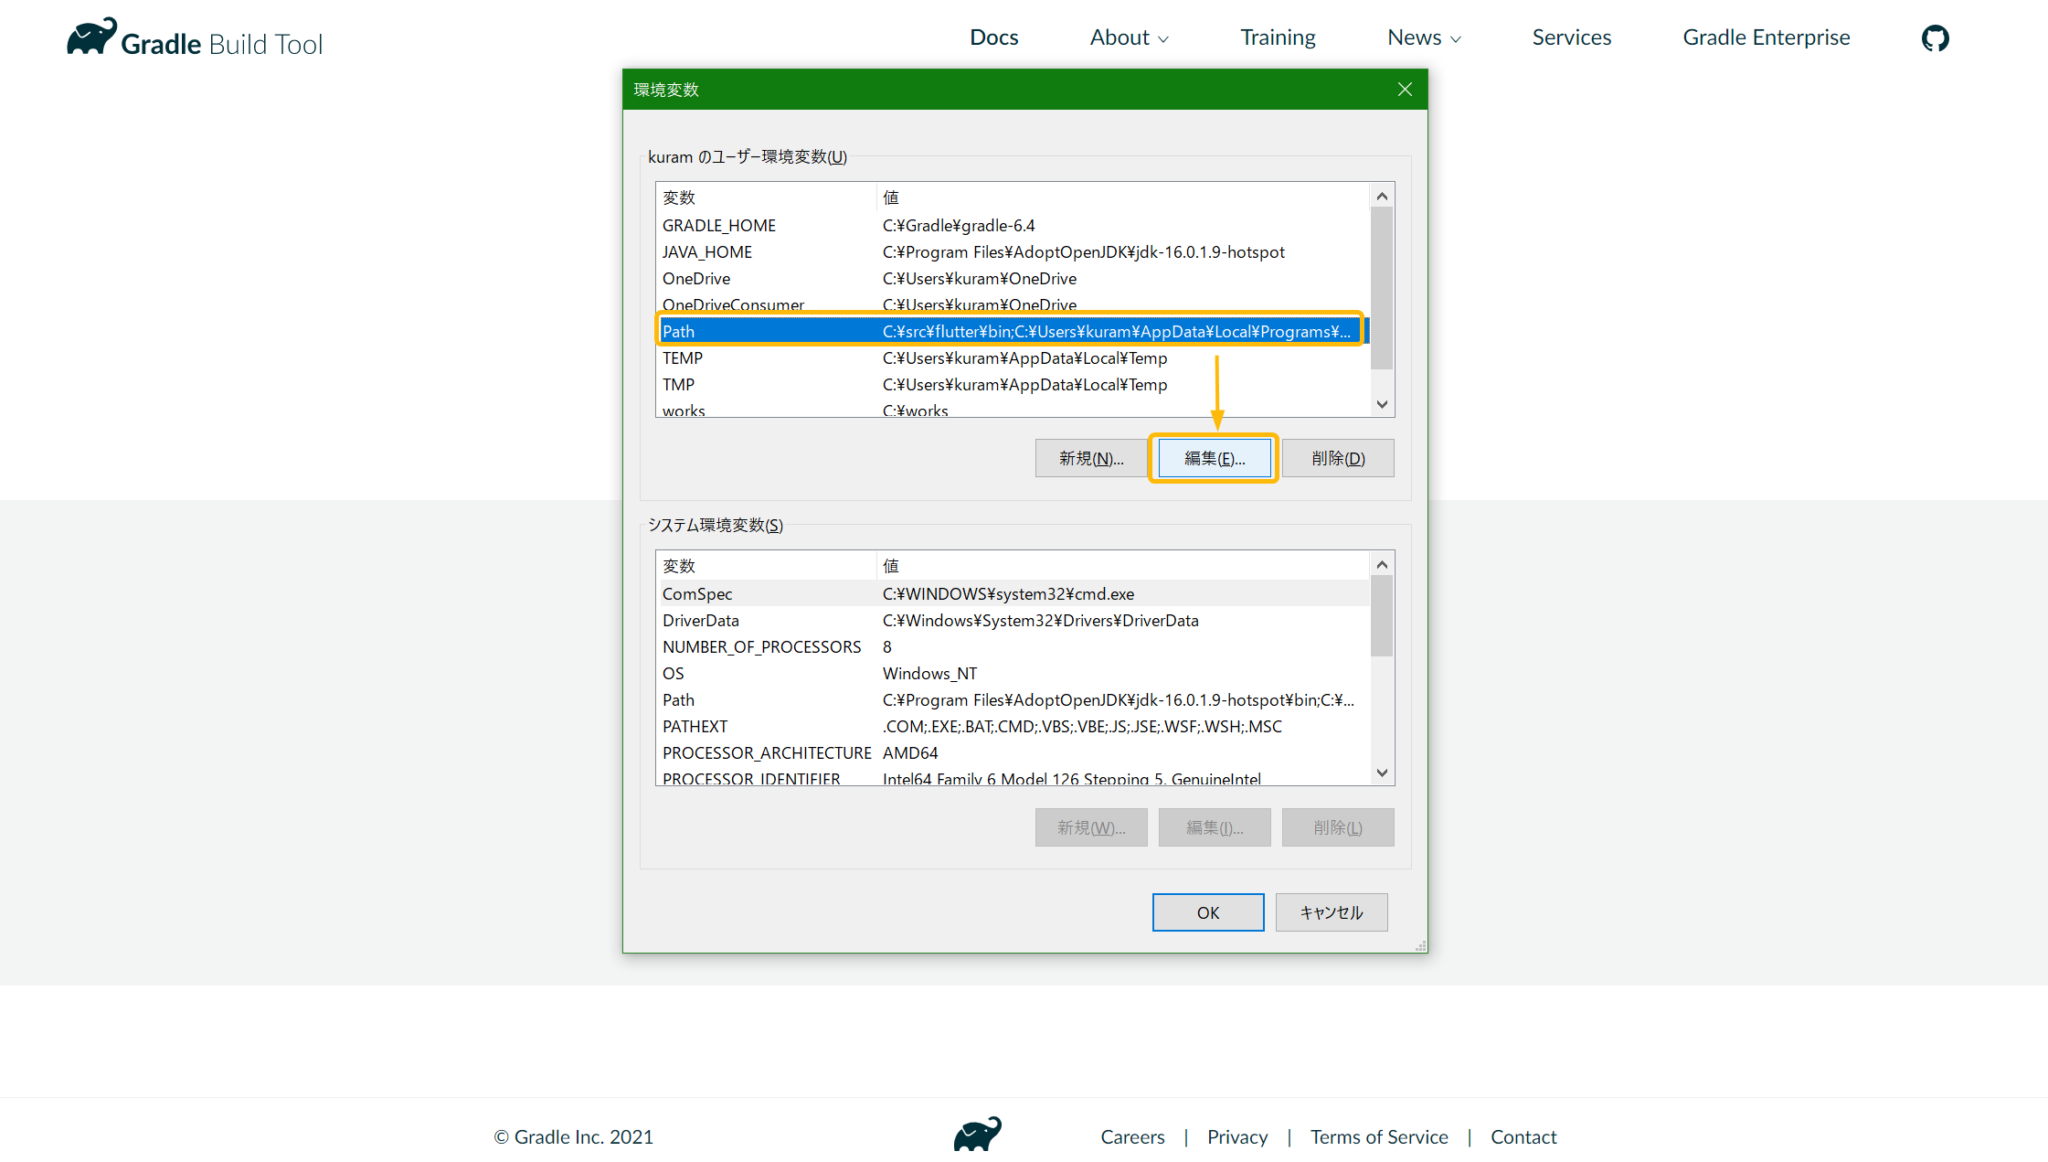Click the scroll-up arrow of the system variables list

1382,563
